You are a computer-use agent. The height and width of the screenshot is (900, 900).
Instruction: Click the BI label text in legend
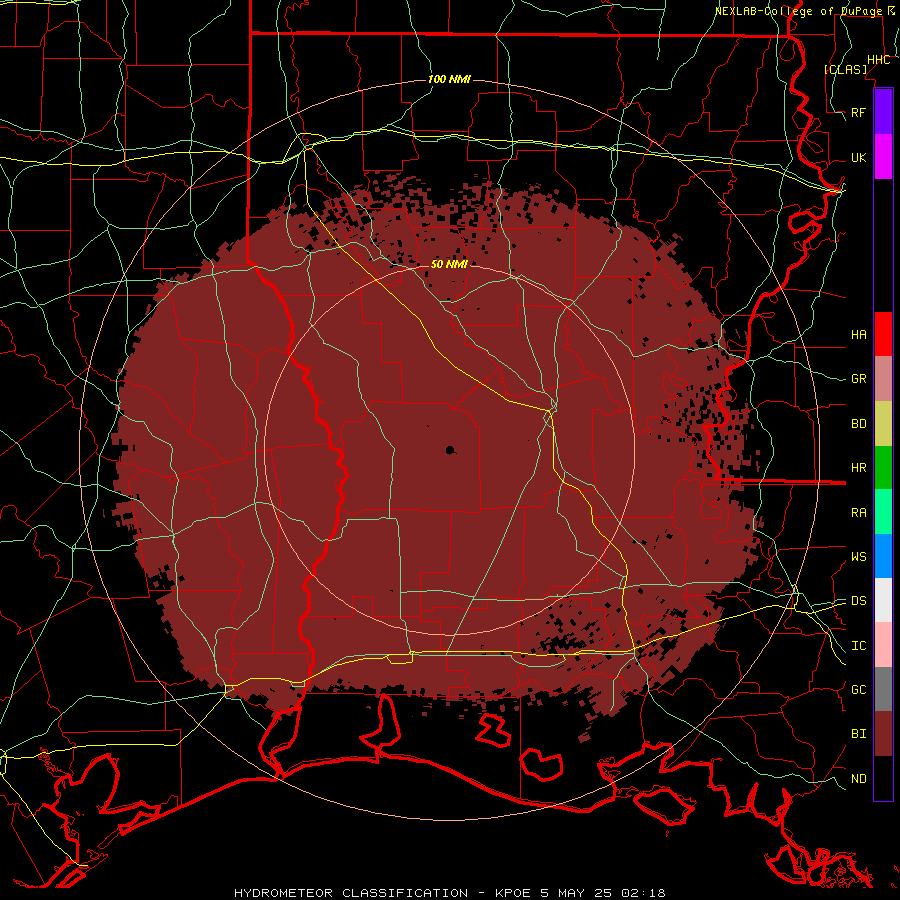click(858, 734)
